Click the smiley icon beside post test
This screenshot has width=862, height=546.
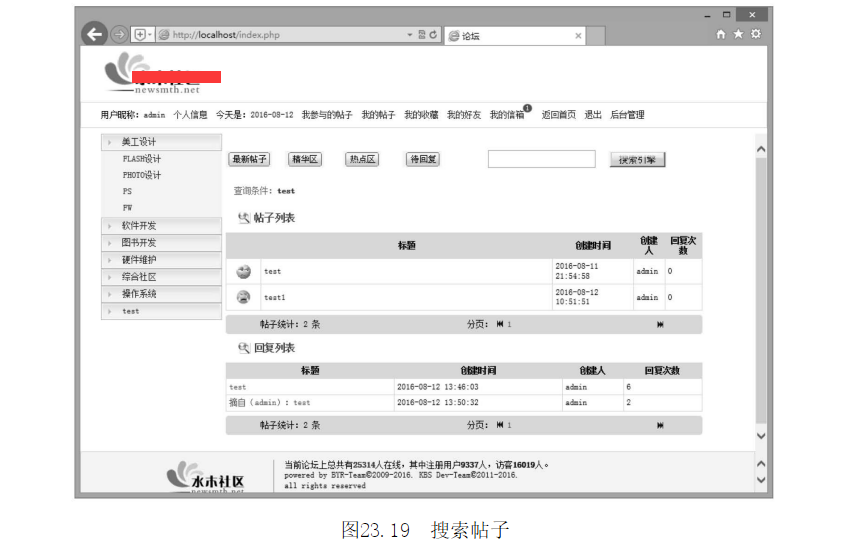[x=243, y=271]
